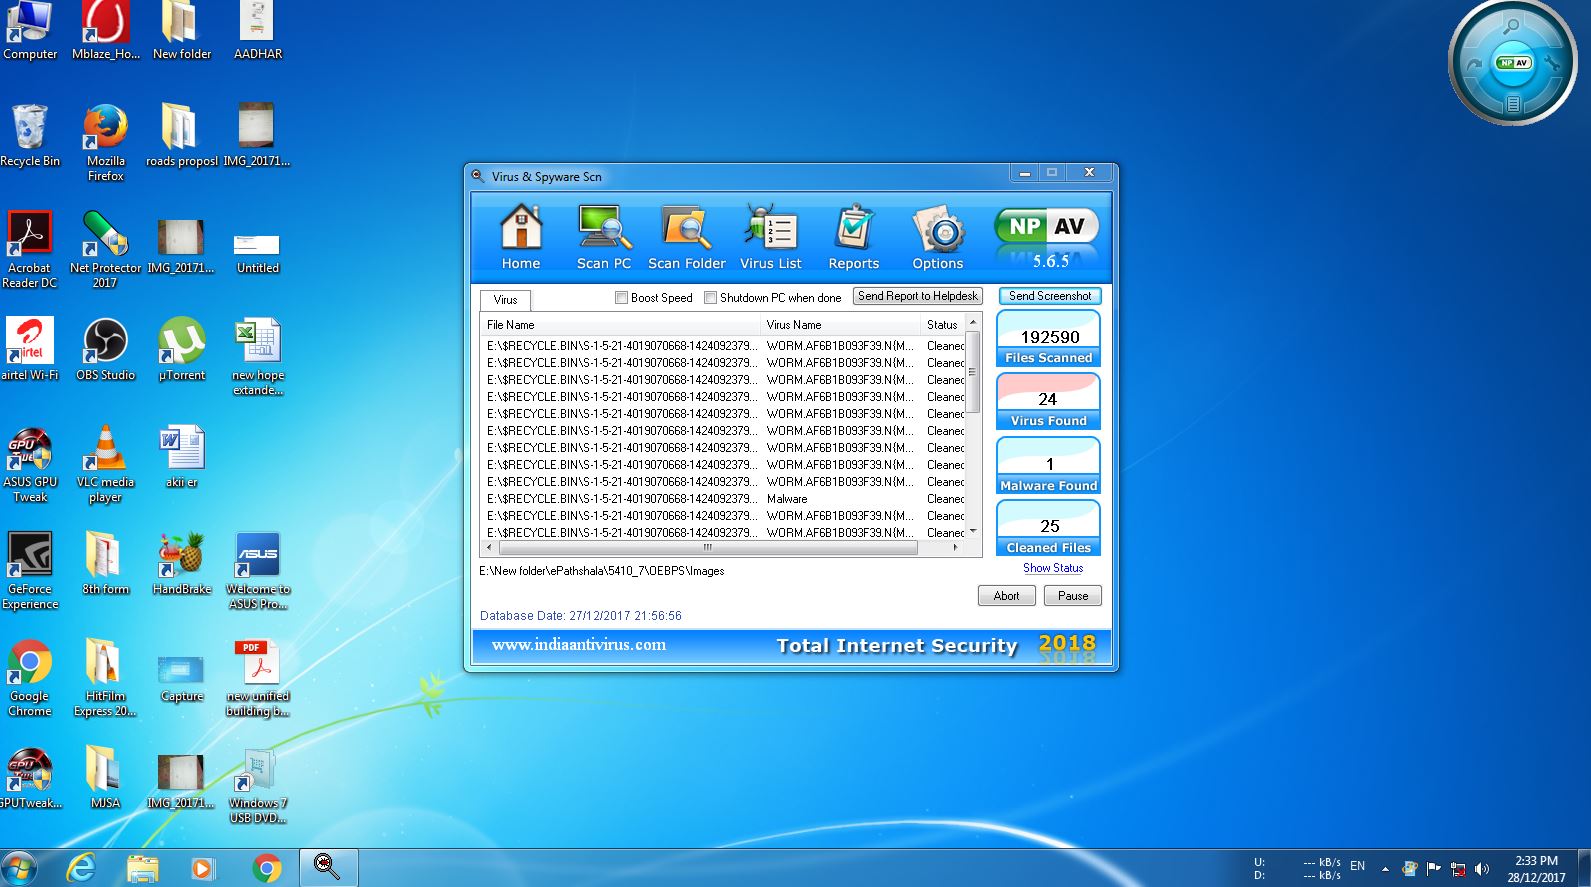The image size is (1591, 887).
Task: Open the Virus List
Action: coord(770,238)
